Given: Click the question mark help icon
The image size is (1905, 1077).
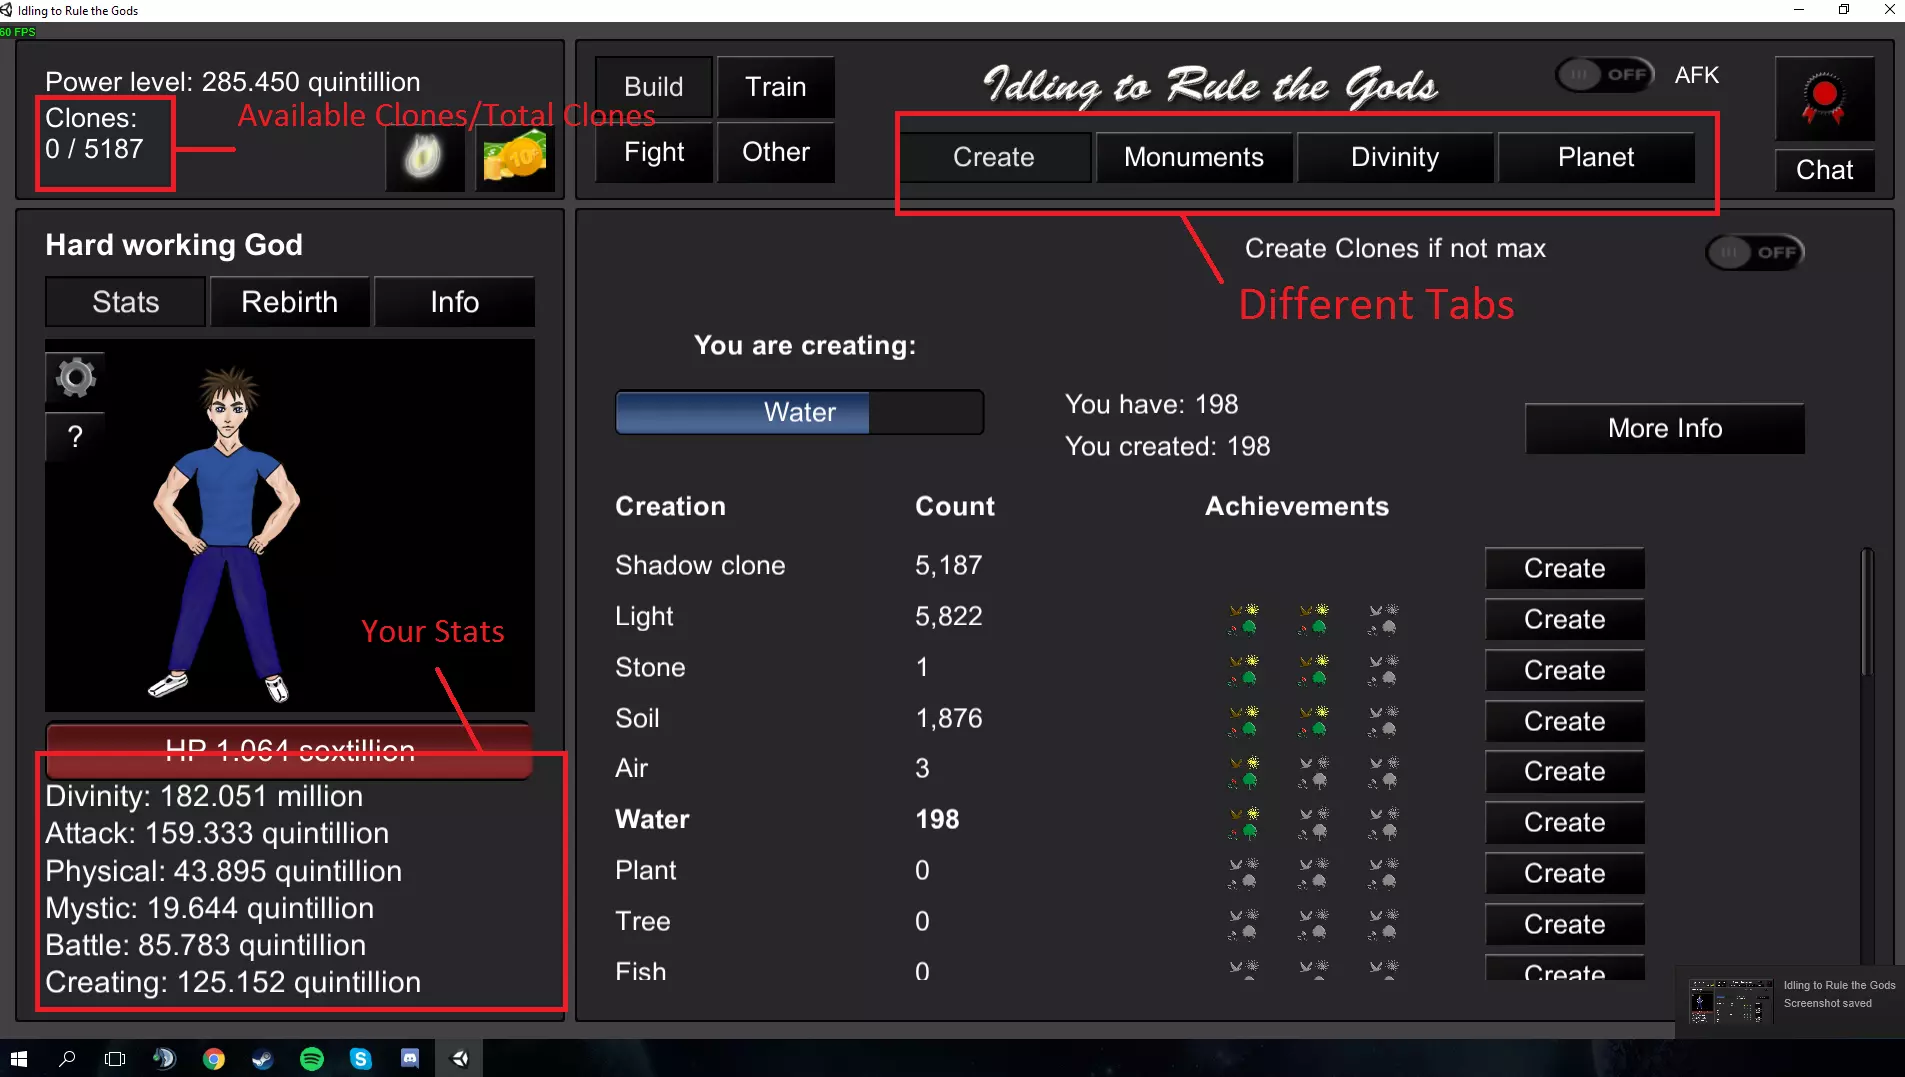Looking at the screenshot, I should 75,437.
